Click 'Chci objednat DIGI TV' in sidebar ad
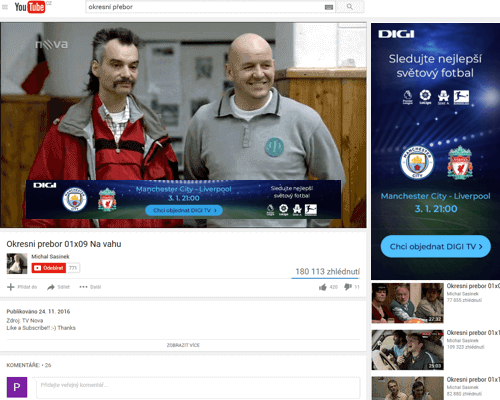The width and height of the screenshot is (500, 400). coord(436,247)
